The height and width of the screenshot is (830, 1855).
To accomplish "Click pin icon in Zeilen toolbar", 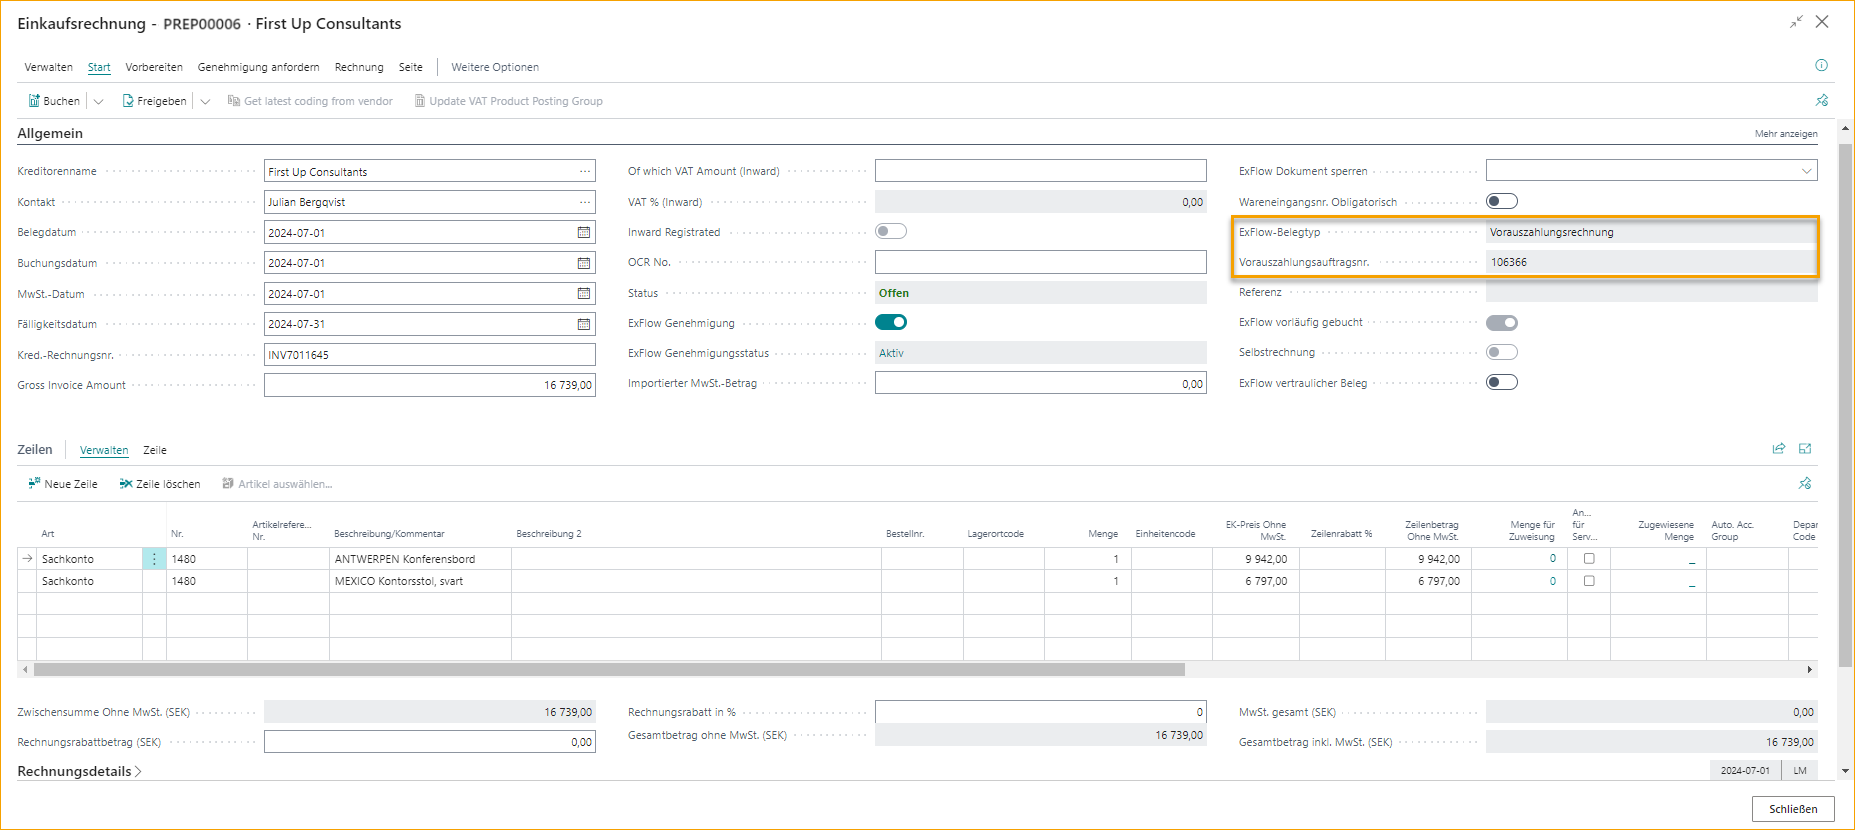I will point(1805,484).
